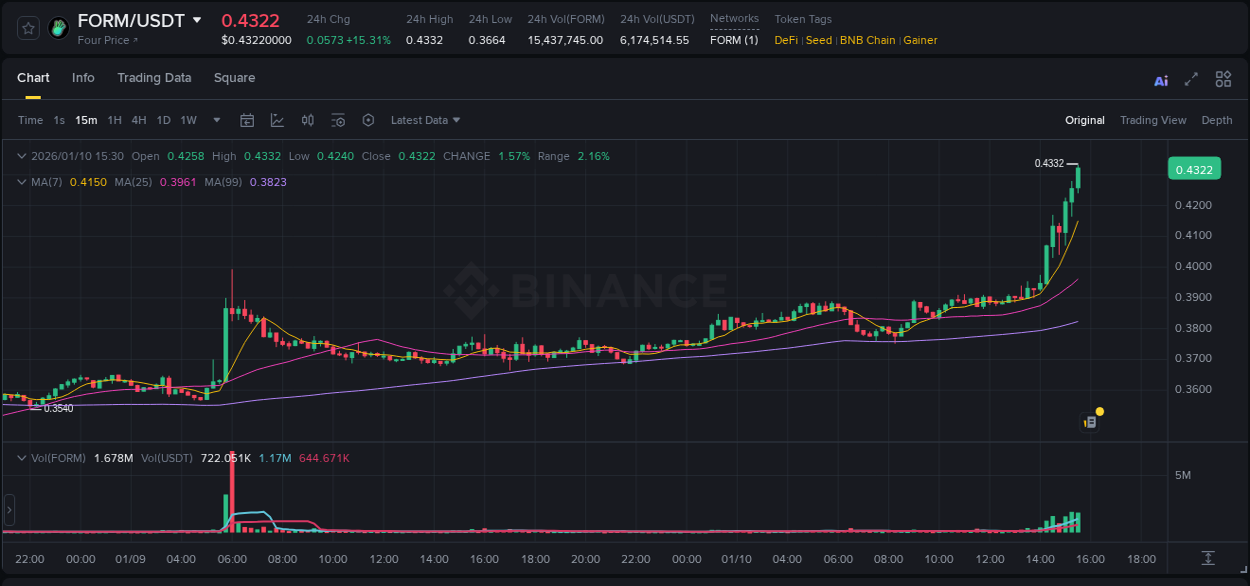
Task: Open the calendar date-range picker
Action: (x=247, y=120)
